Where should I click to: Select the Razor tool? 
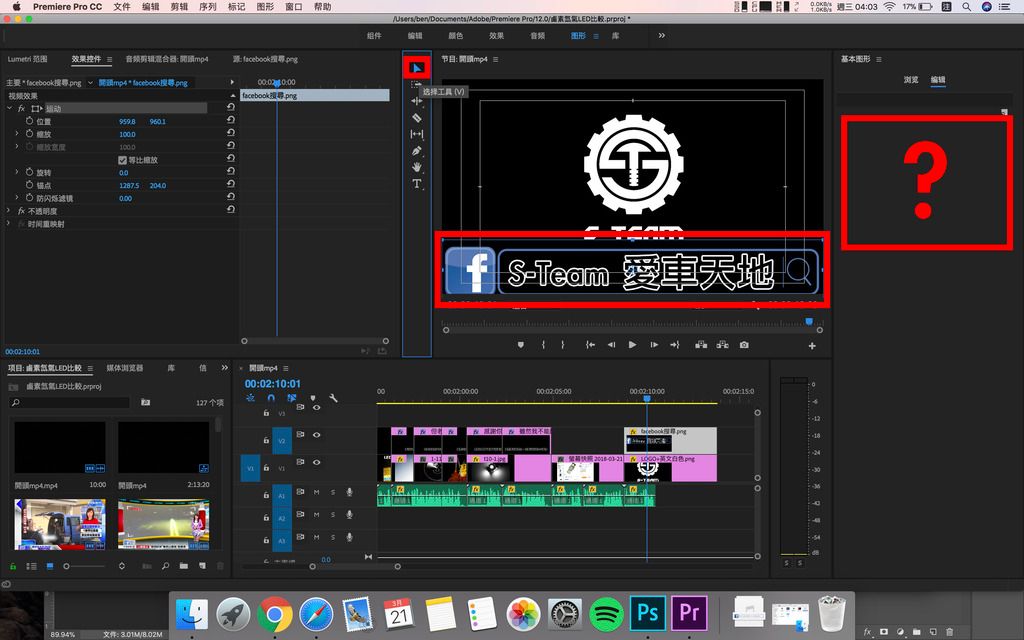click(417, 118)
